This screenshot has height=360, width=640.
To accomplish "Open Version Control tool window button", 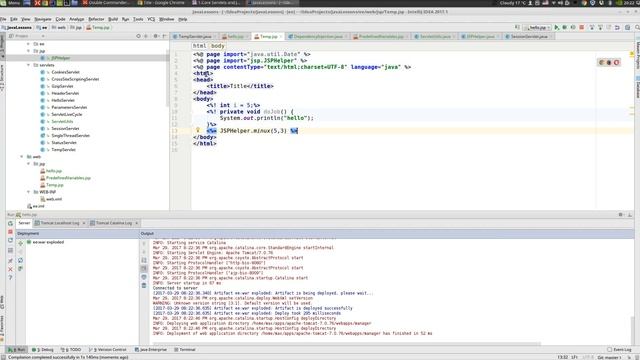I will click(108, 350).
